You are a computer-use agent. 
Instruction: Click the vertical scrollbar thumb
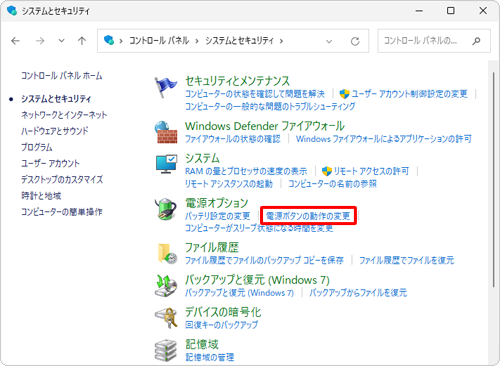pyautogui.click(x=494, y=180)
